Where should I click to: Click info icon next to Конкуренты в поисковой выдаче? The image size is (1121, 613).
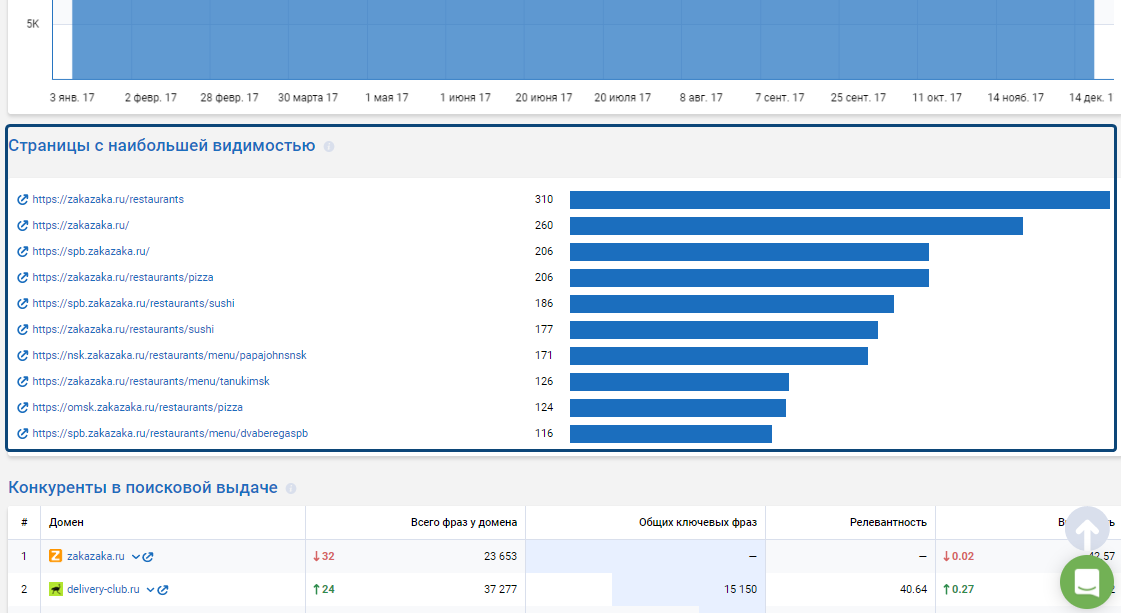click(291, 489)
